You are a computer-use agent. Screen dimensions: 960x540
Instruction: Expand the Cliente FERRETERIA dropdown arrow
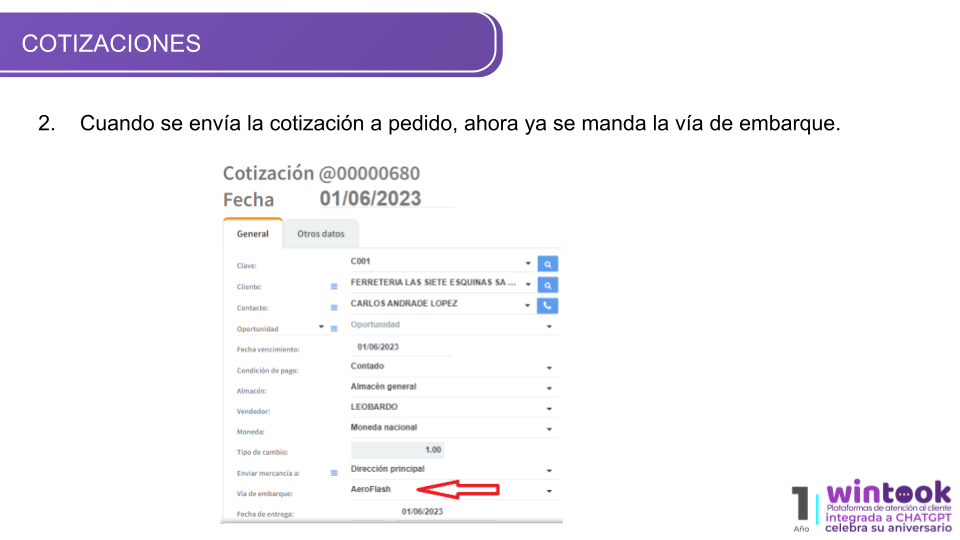528,284
